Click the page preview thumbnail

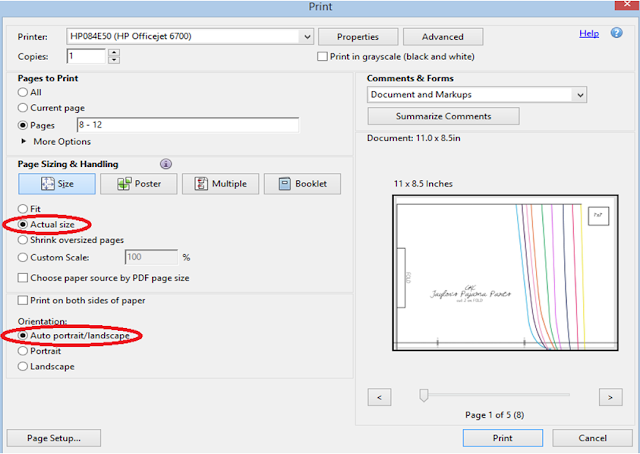pyautogui.click(x=505, y=273)
